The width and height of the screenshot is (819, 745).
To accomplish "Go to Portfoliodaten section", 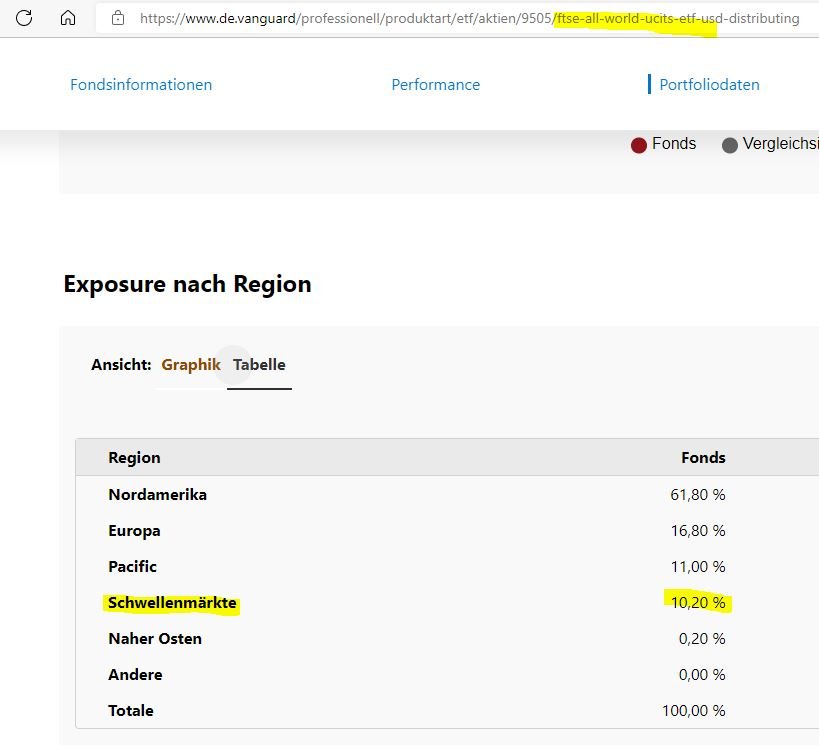I will [709, 85].
